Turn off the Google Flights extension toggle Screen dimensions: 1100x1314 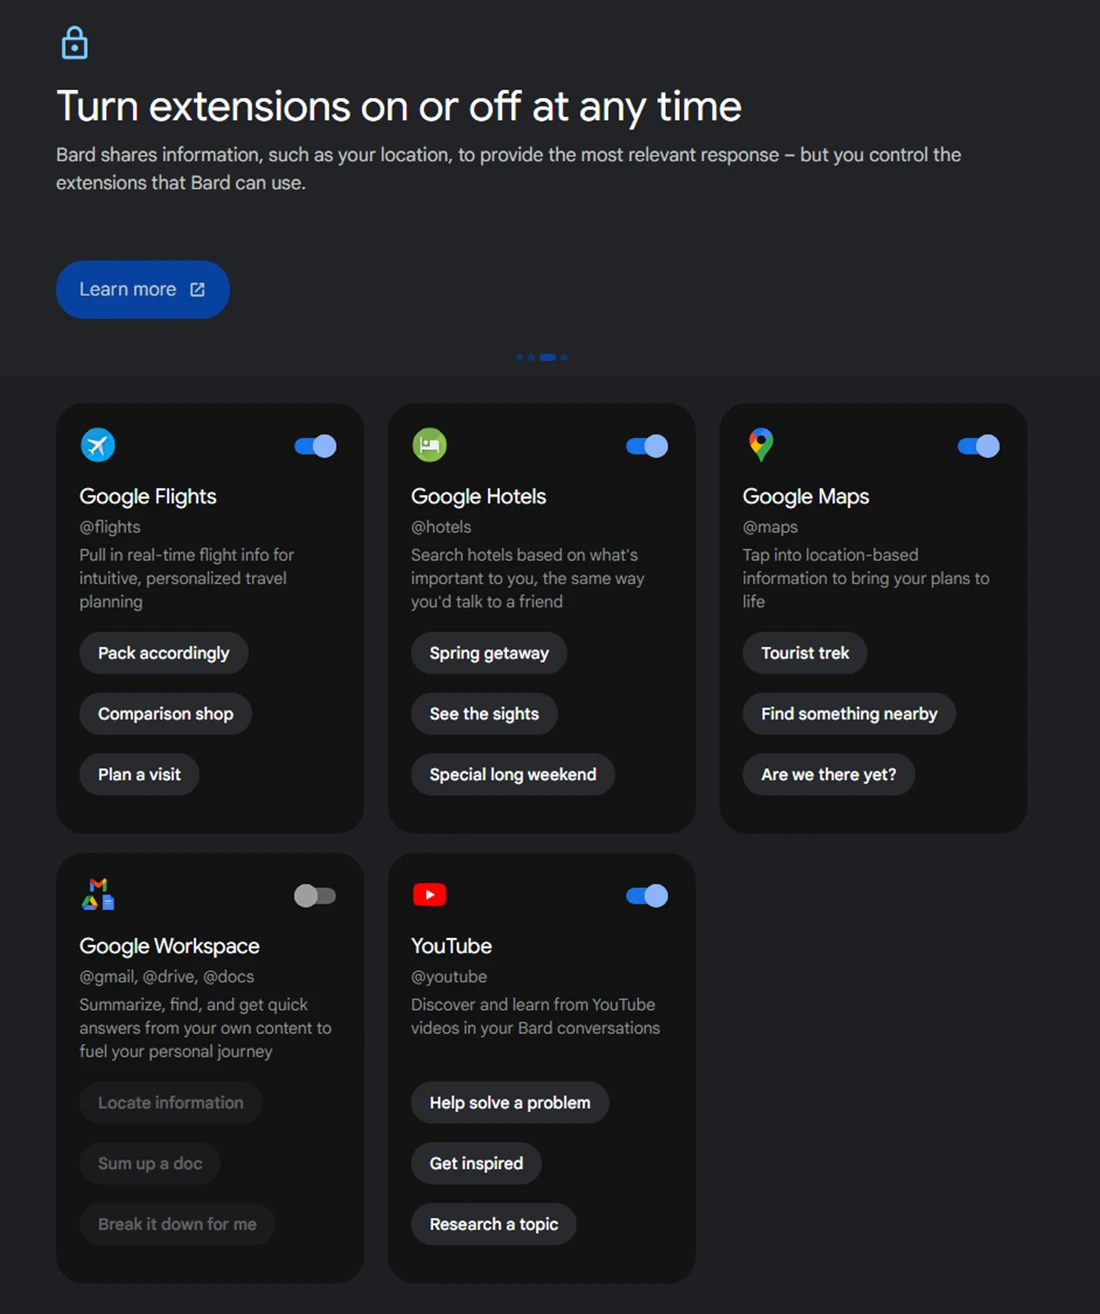315,446
